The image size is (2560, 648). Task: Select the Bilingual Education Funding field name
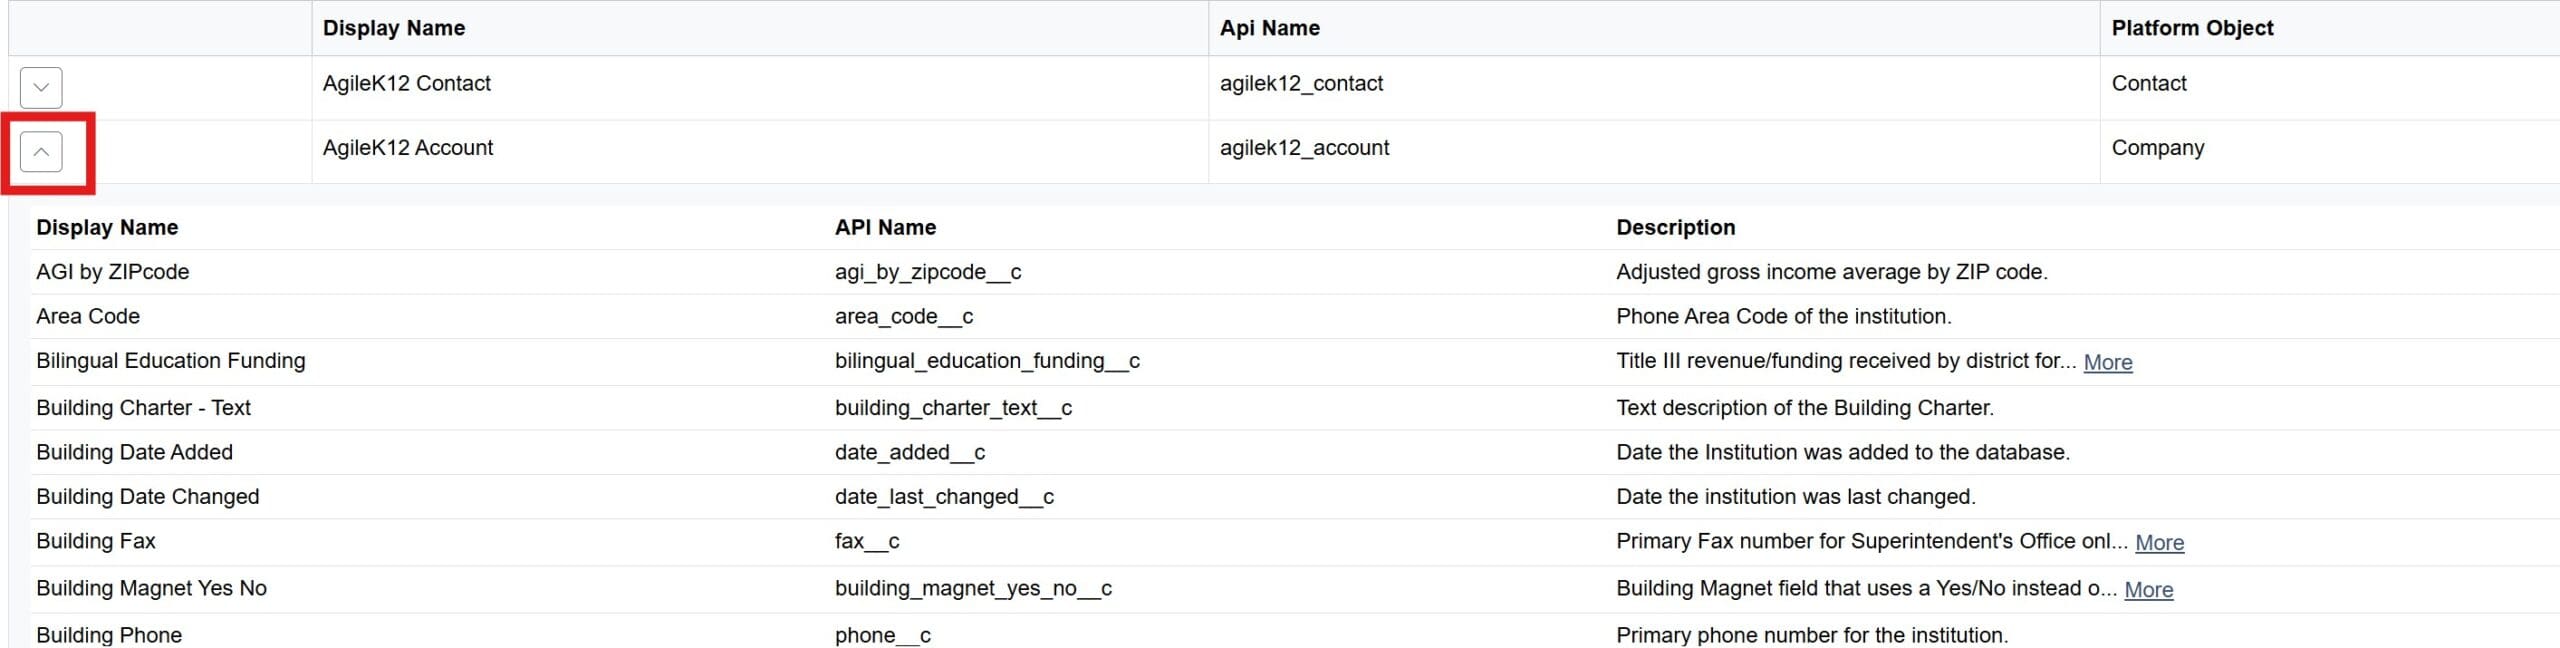[x=170, y=360]
